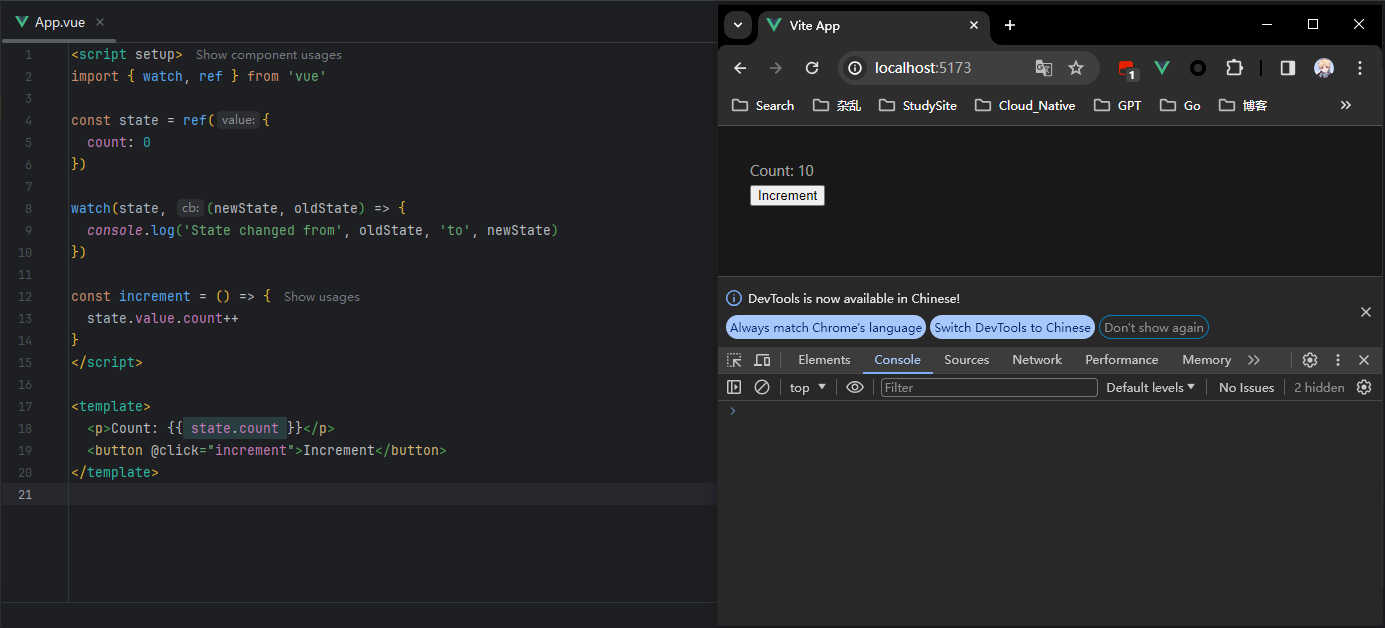Create a live expression eye icon
Image resolution: width=1385 pixels, height=628 pixels.
[x=855, y=387]
